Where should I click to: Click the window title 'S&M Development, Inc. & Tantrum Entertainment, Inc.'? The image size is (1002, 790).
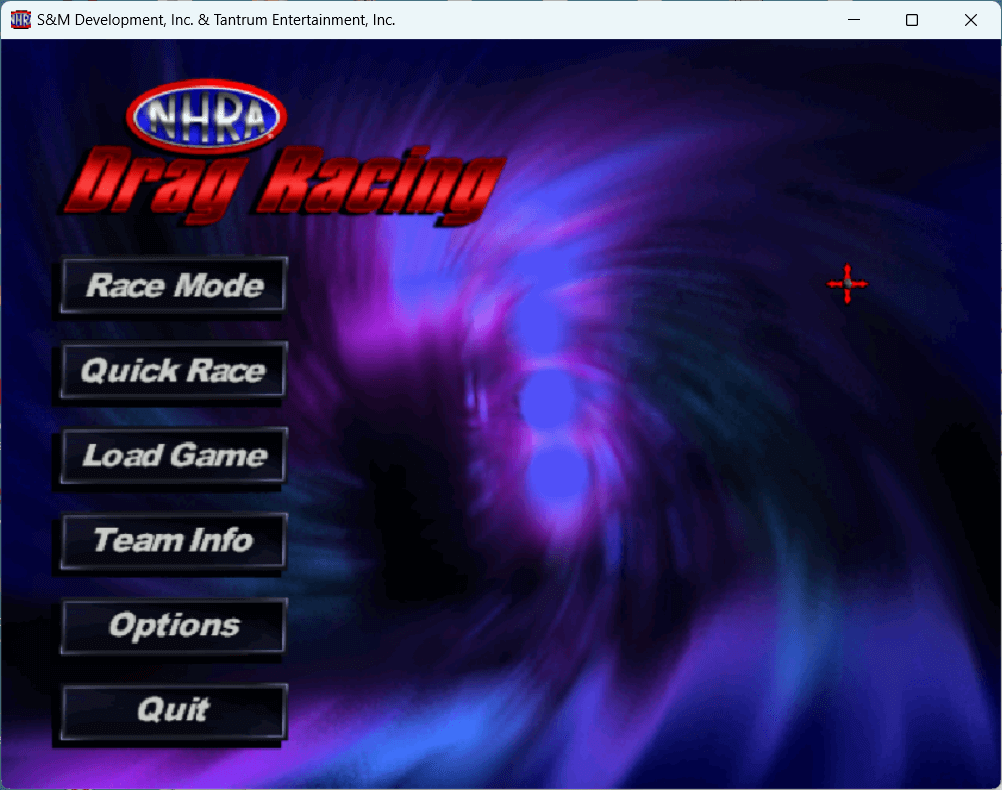tap(216, 20)
